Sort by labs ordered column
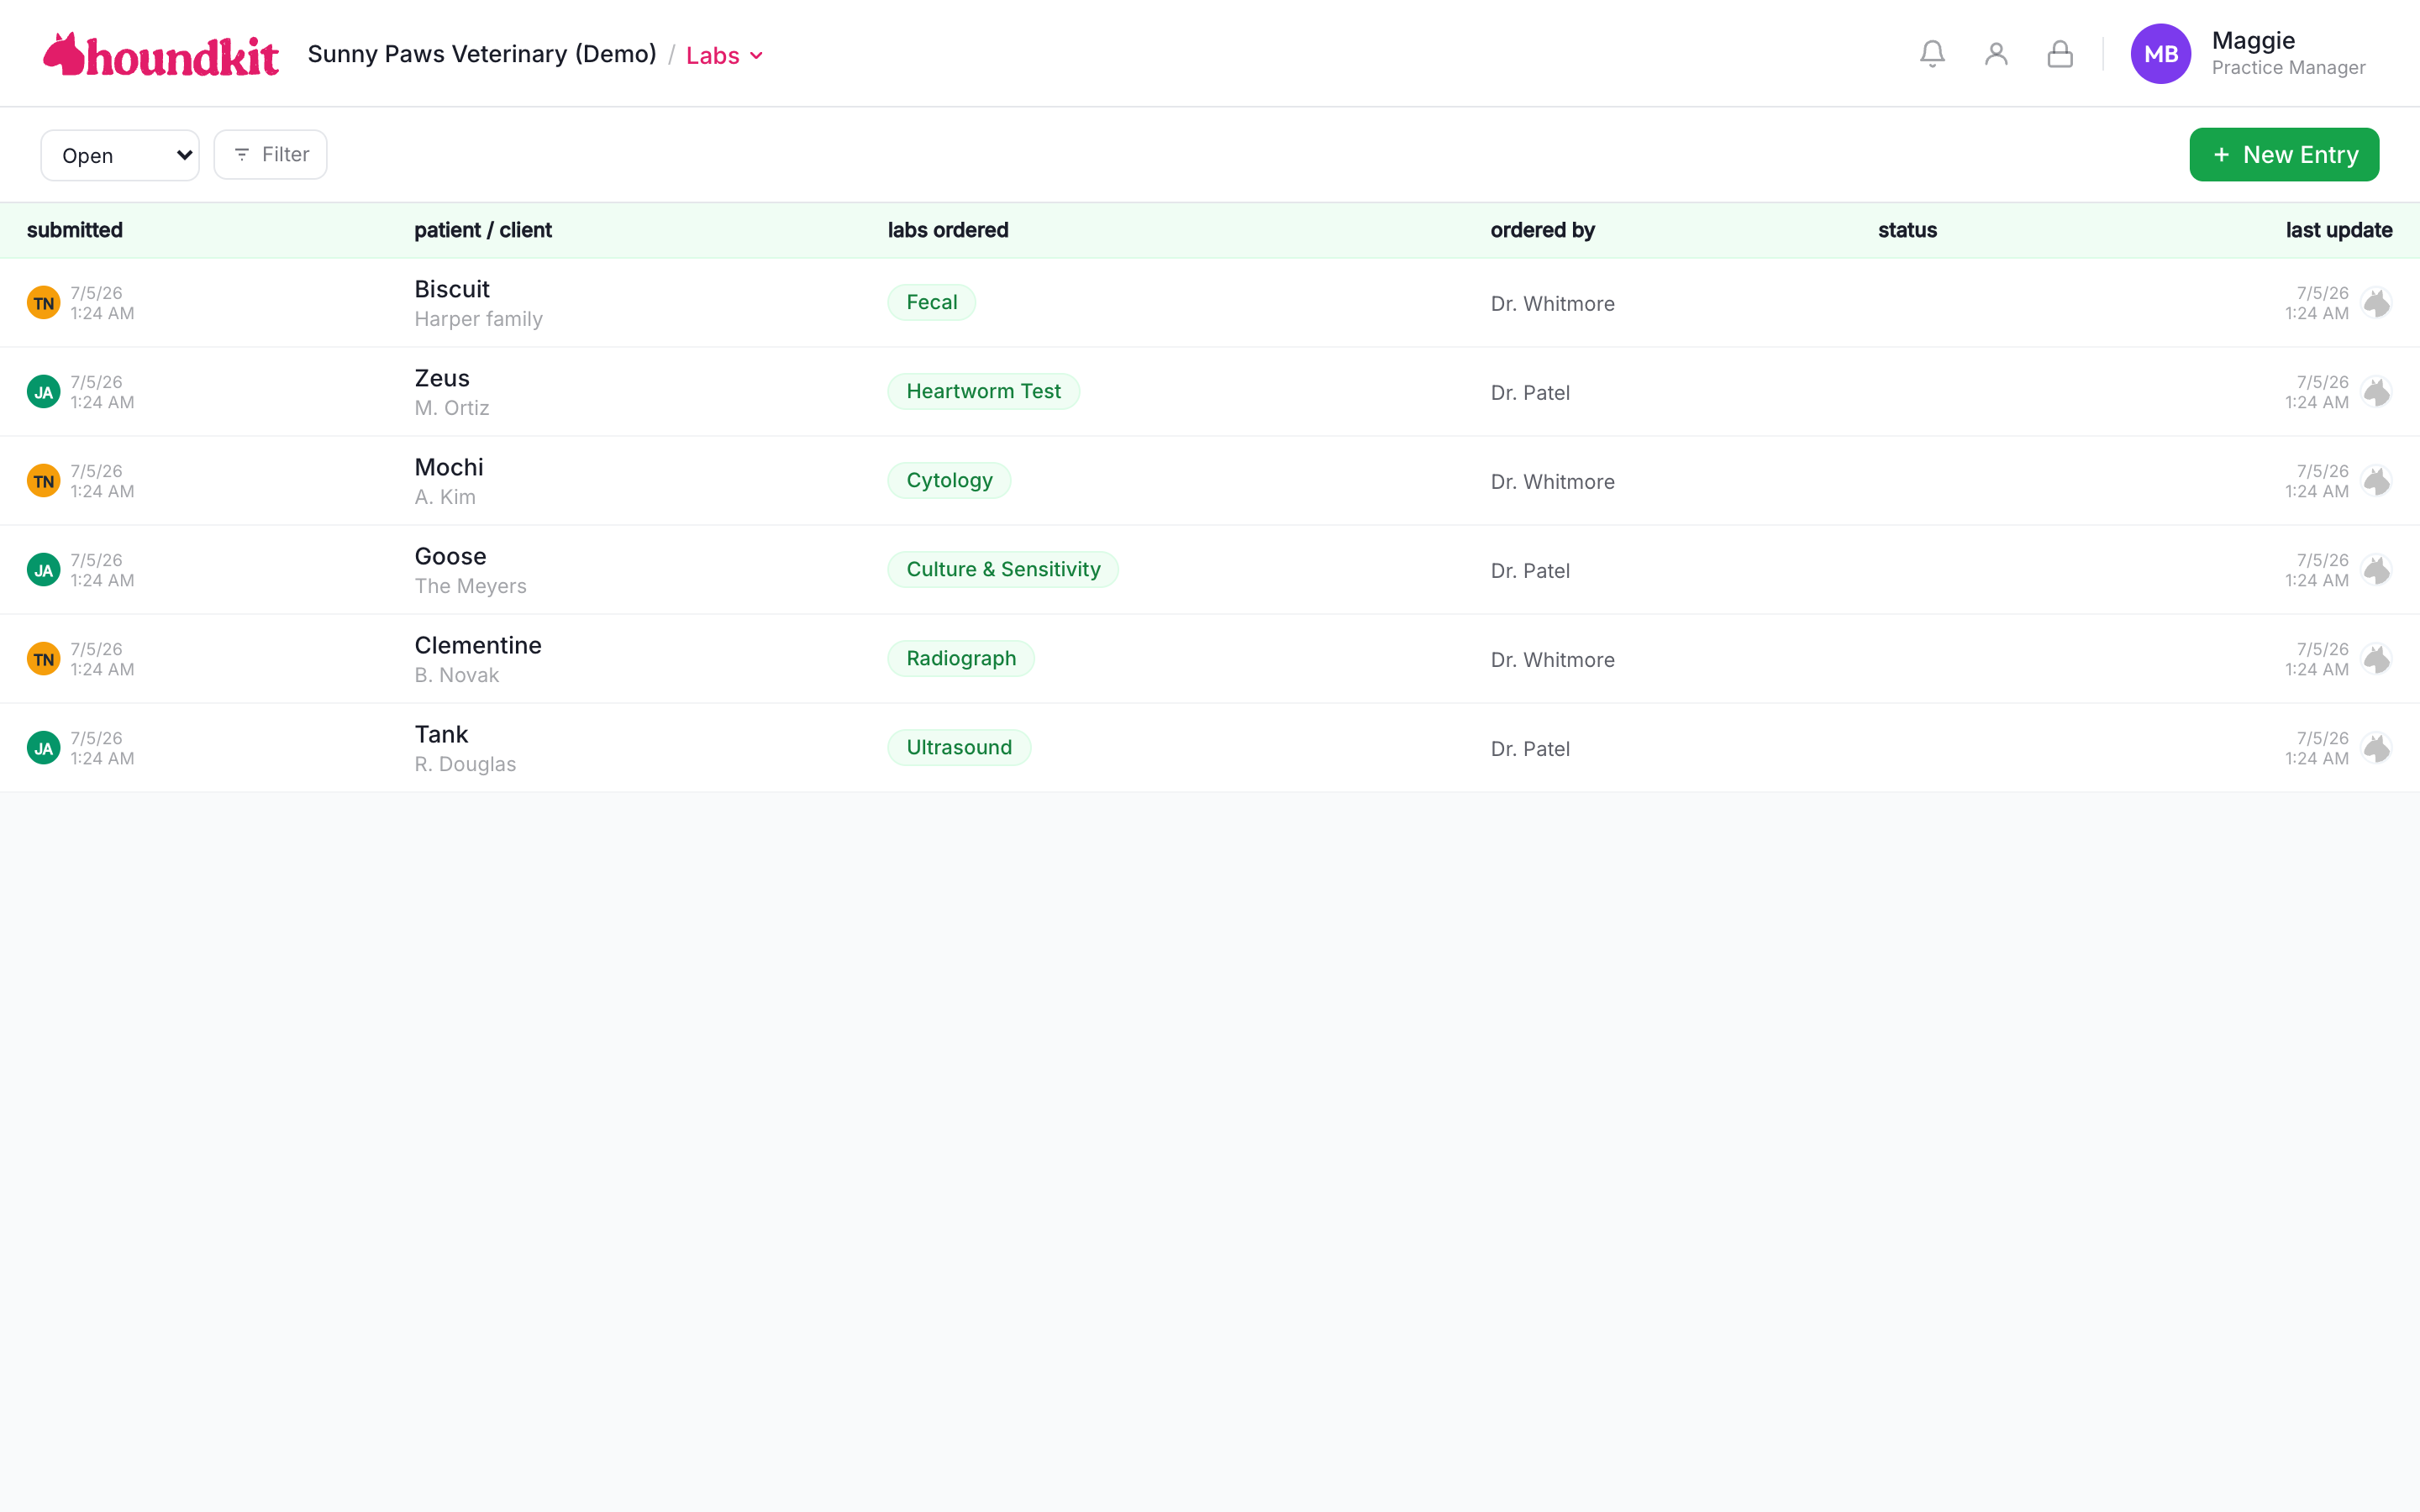This screenshot has width=2420, height=1512. pyautogui.click(x=948, y=230)
